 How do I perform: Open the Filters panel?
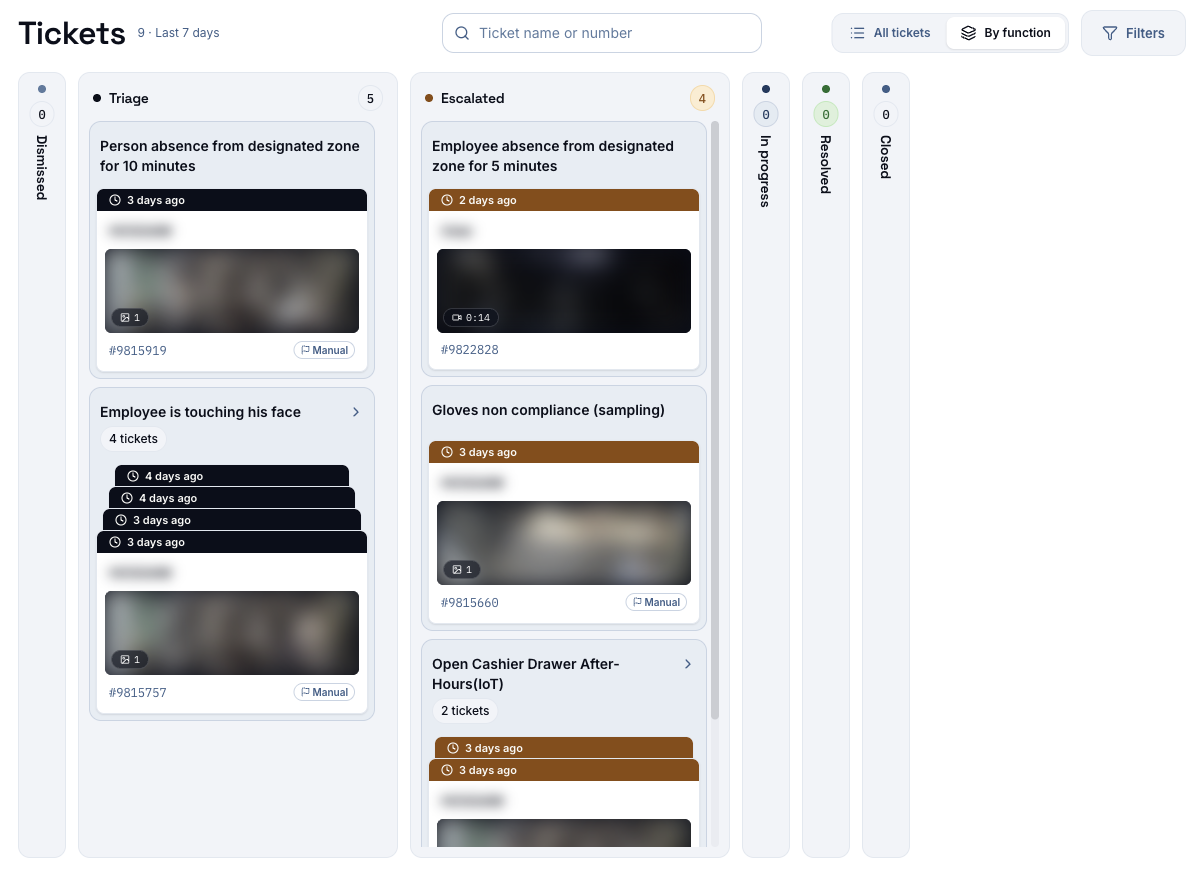click(1133, 33)
